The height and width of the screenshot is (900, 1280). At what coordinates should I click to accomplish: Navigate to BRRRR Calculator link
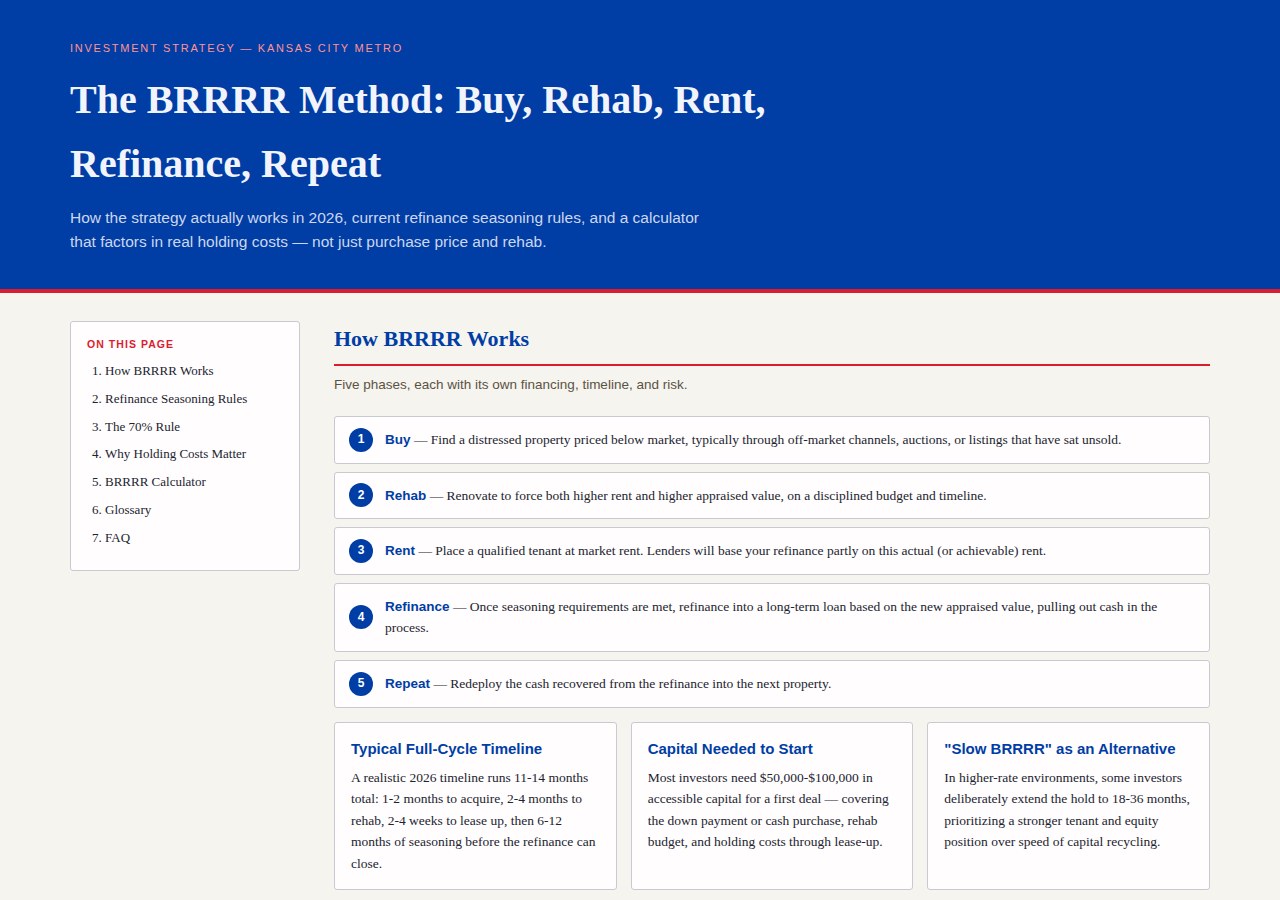(x=155, y=482)
